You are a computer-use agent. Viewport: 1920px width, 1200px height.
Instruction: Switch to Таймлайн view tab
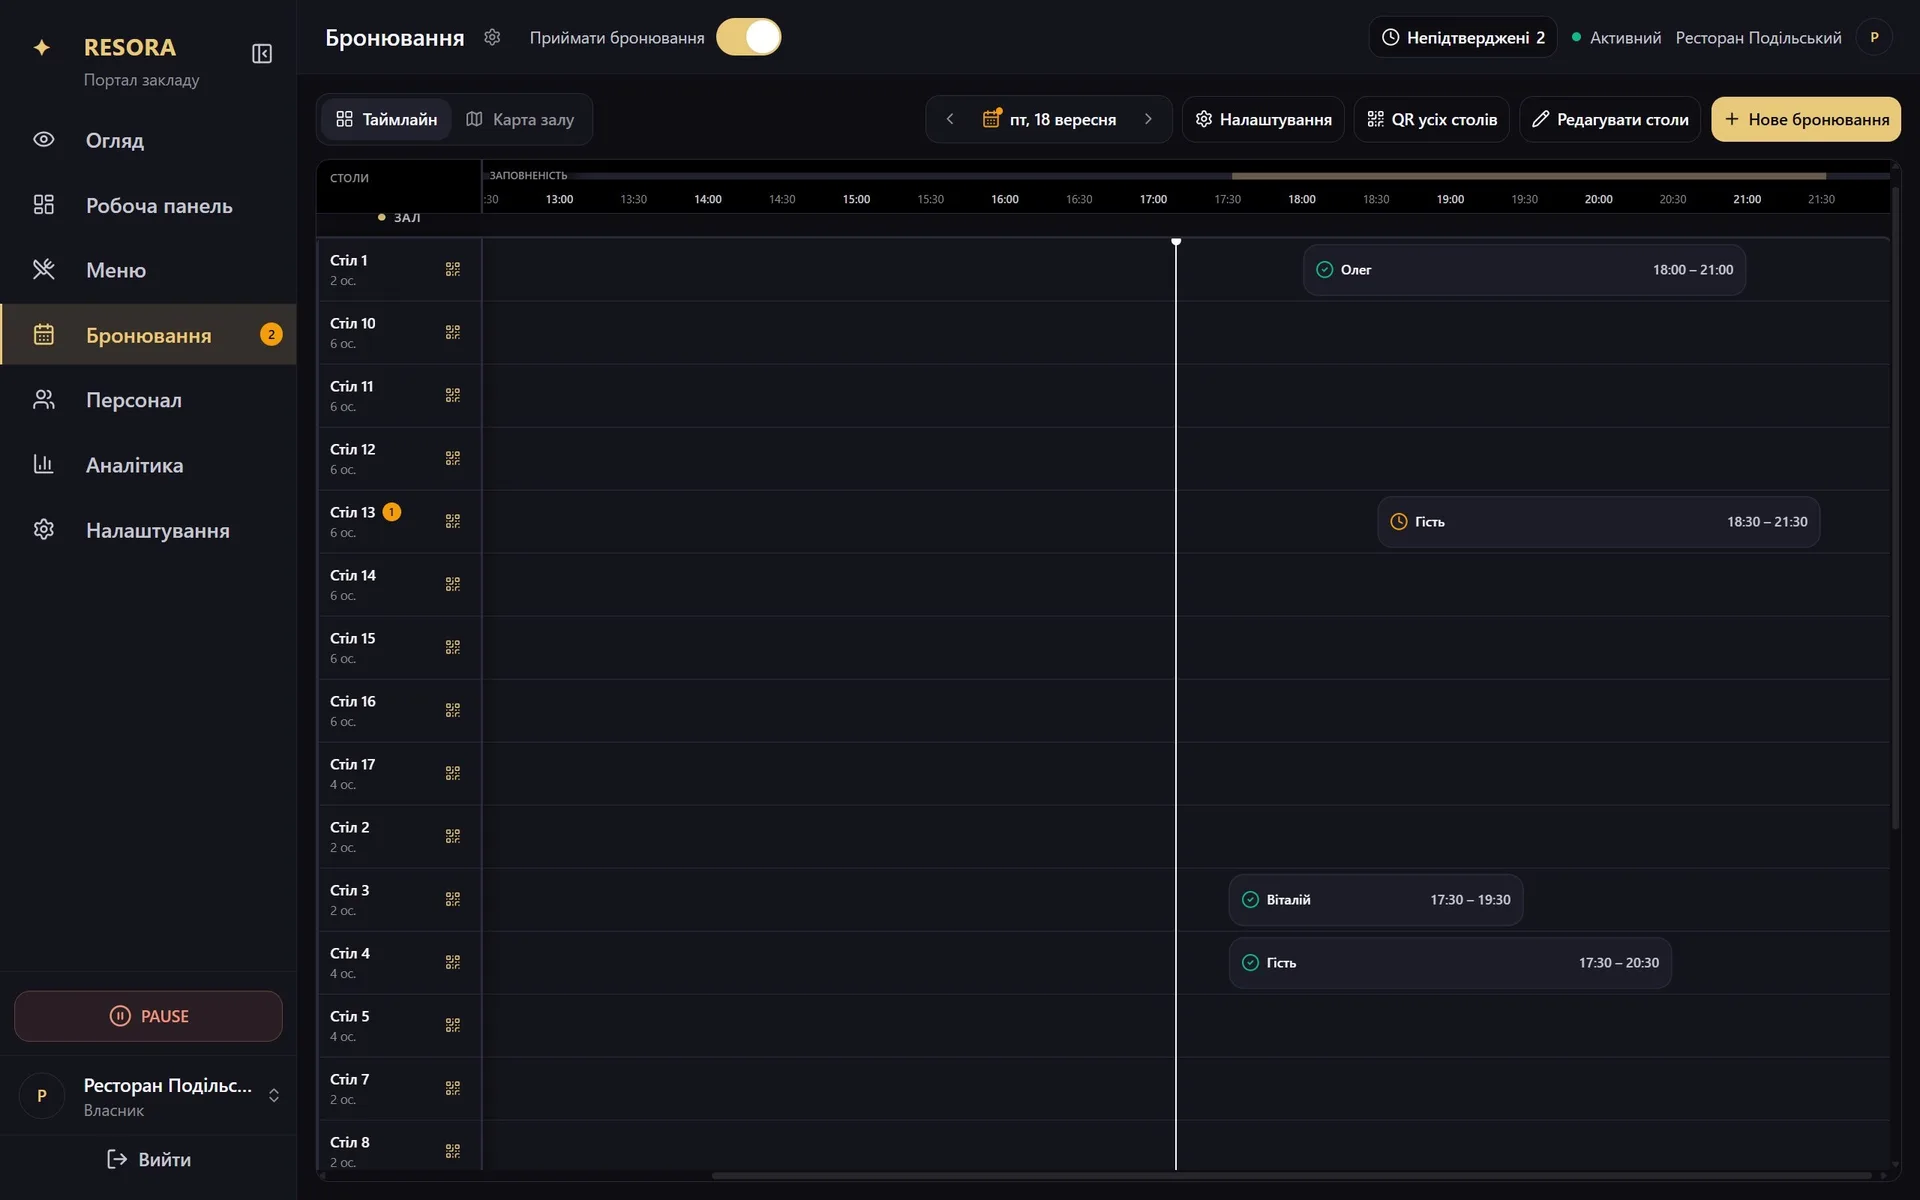[386, 119]
